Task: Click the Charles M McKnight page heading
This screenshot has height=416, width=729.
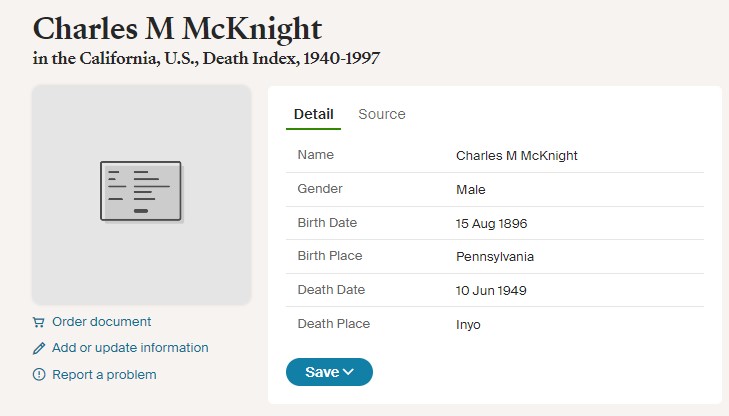Action: pos(177,27)
